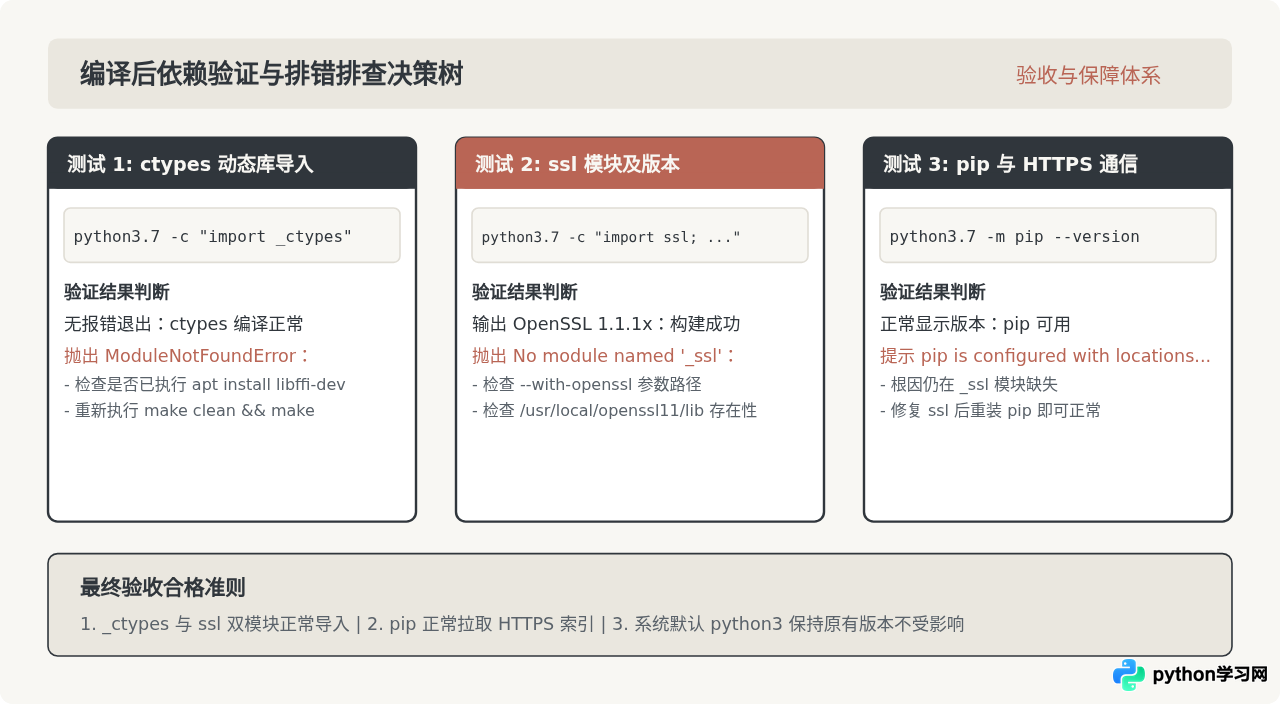
Task: Click '正常显示版本：pip 可用'
Action: tap(975, 324)
